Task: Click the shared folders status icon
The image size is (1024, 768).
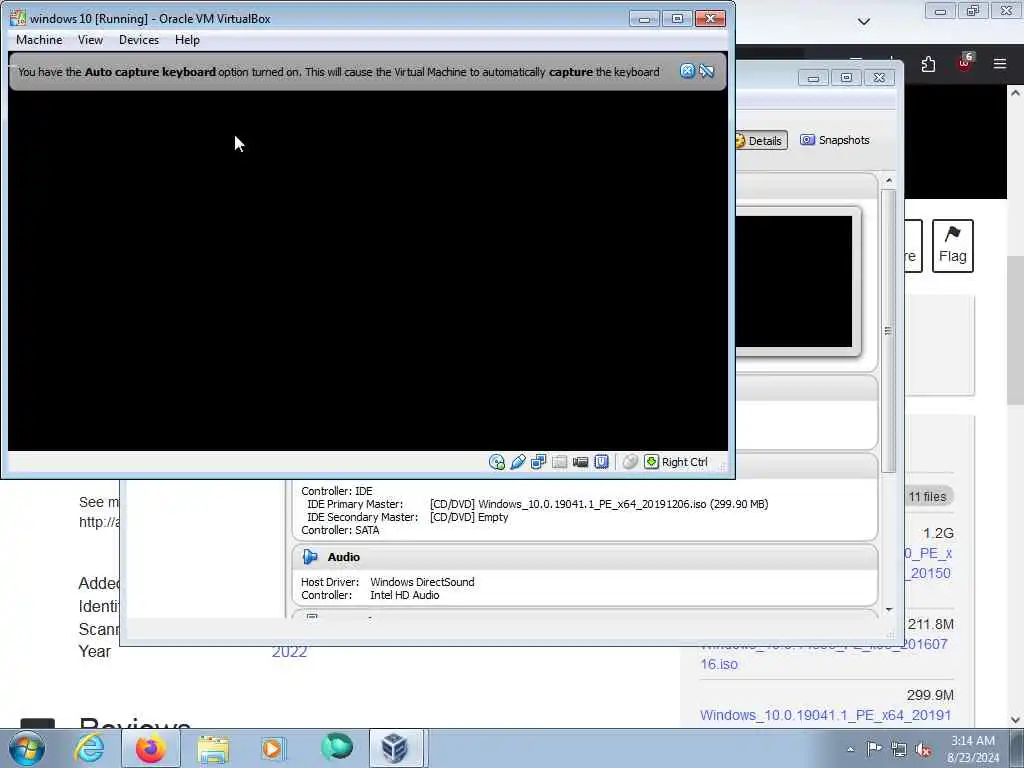Action: click(x=559, y=462)
